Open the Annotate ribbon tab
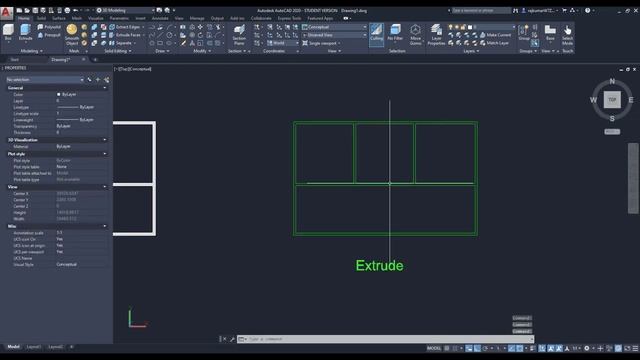 click(x=160, y=18)
